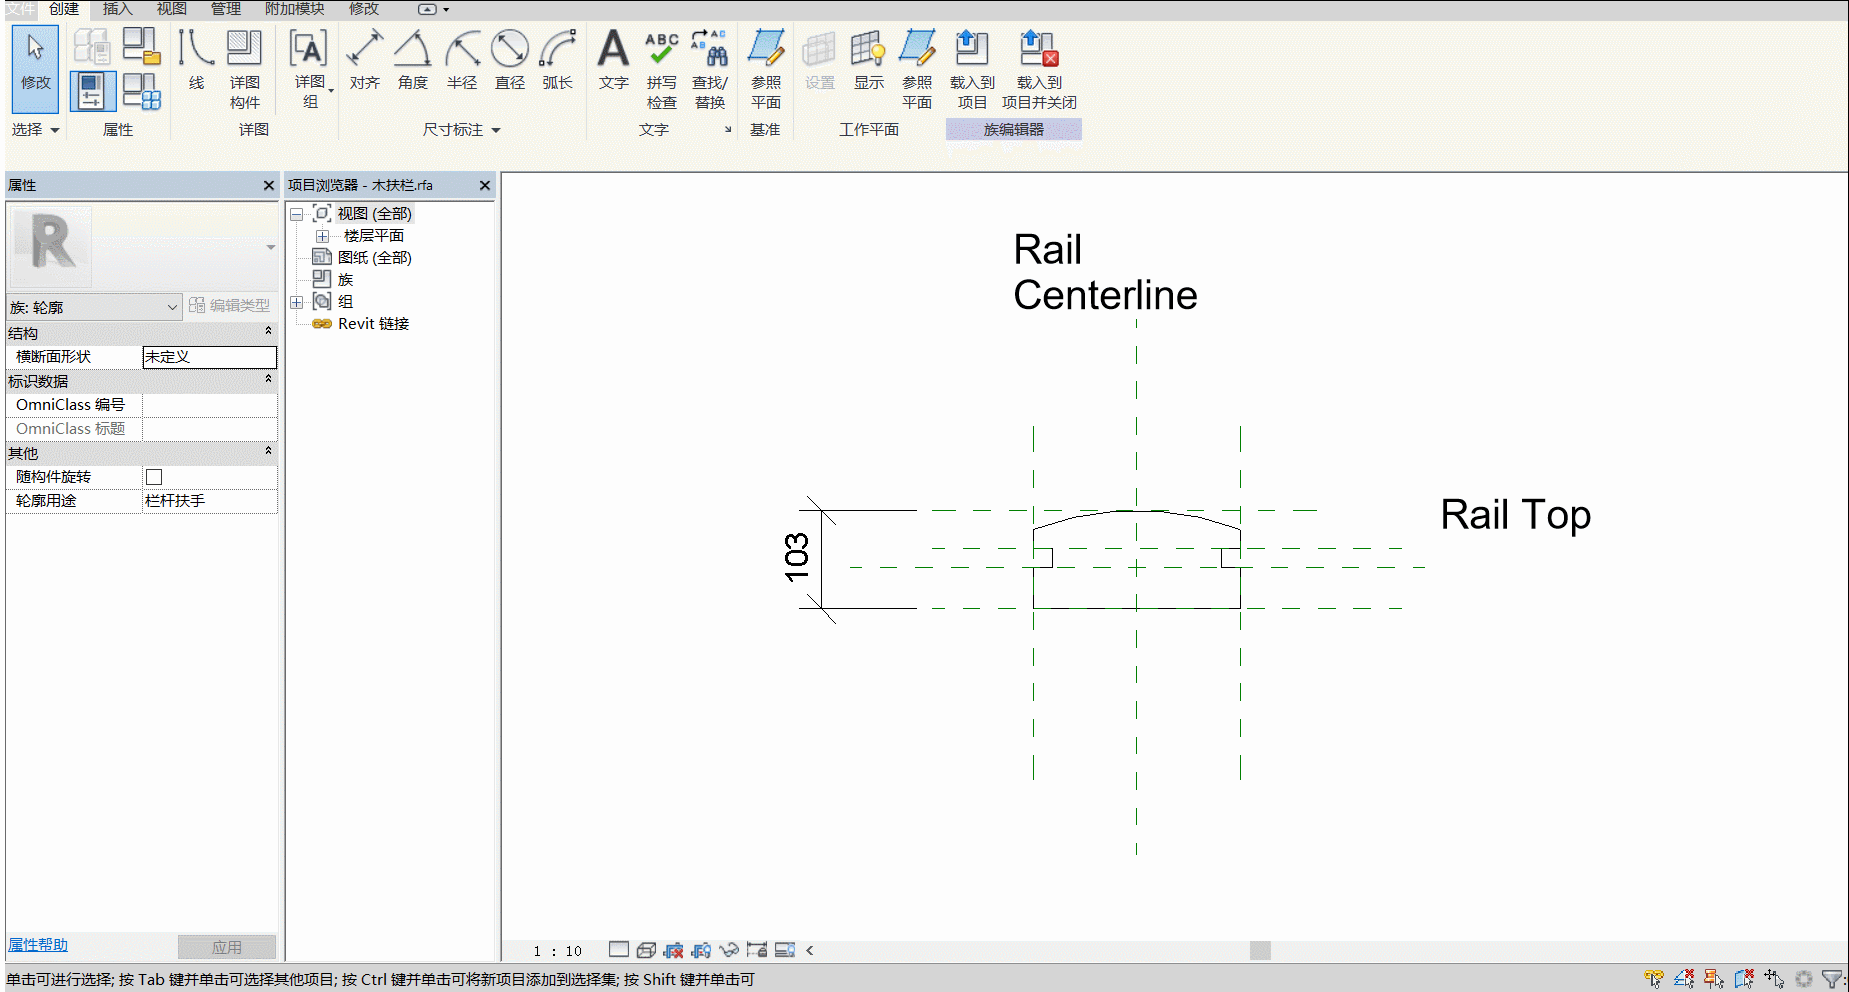
Task: Collapse the 视图 (全部) tree node
Action: [297, 214]
